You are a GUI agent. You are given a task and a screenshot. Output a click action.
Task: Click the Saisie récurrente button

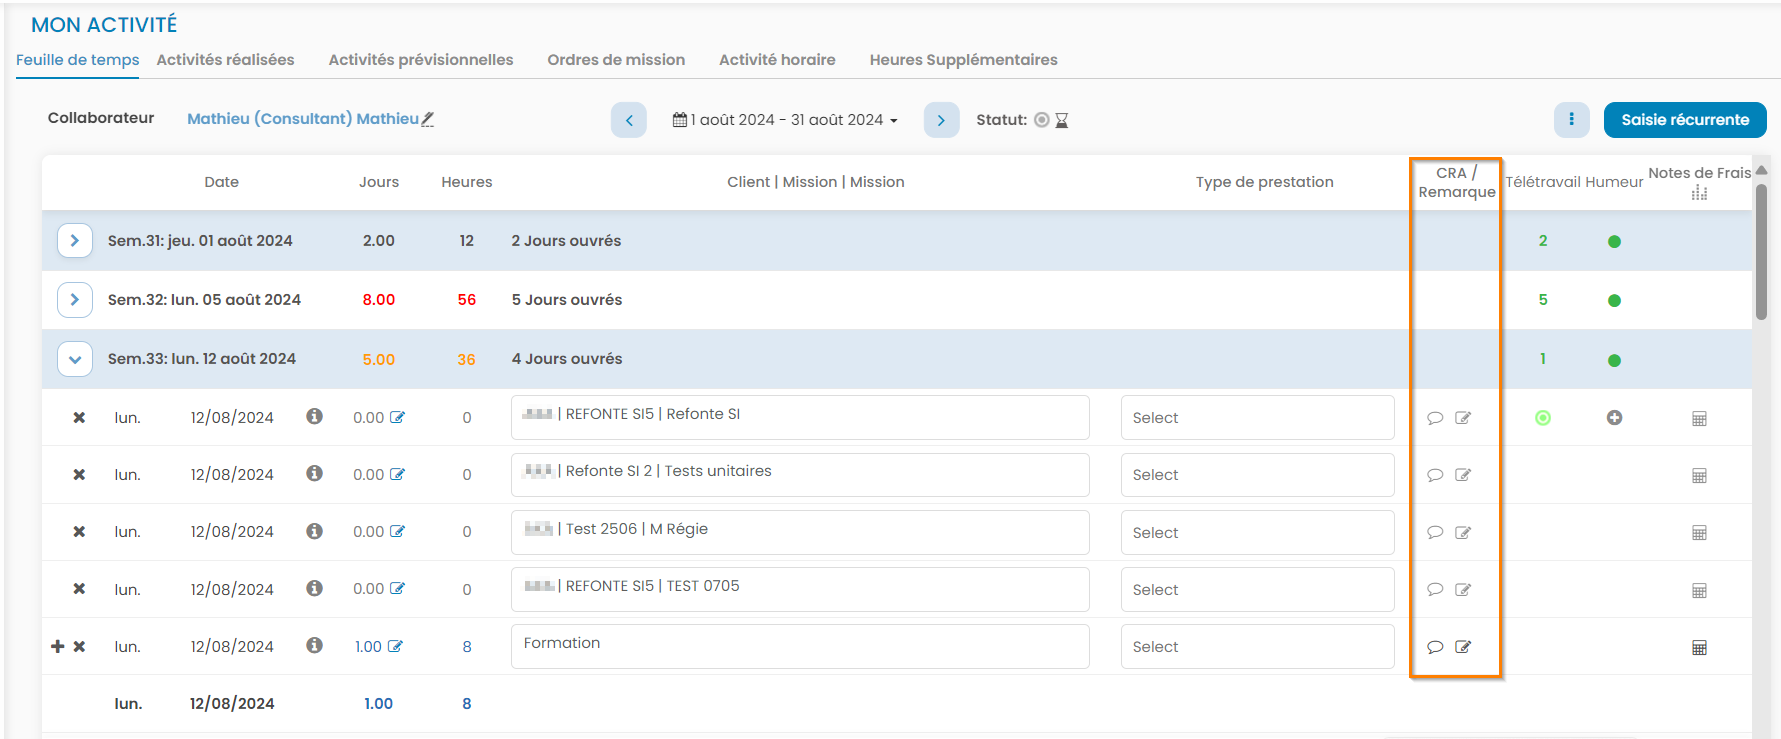(x=1684, y=120)
